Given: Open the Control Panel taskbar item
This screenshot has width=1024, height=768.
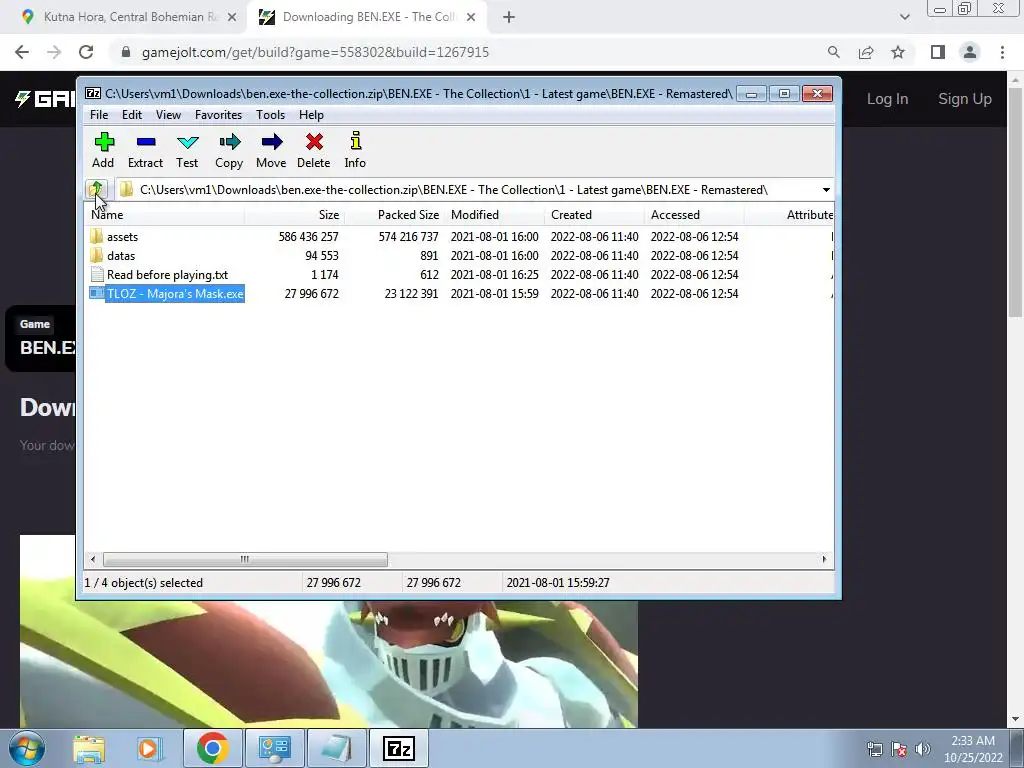Looking at the screenshot, I should point(274,748).
